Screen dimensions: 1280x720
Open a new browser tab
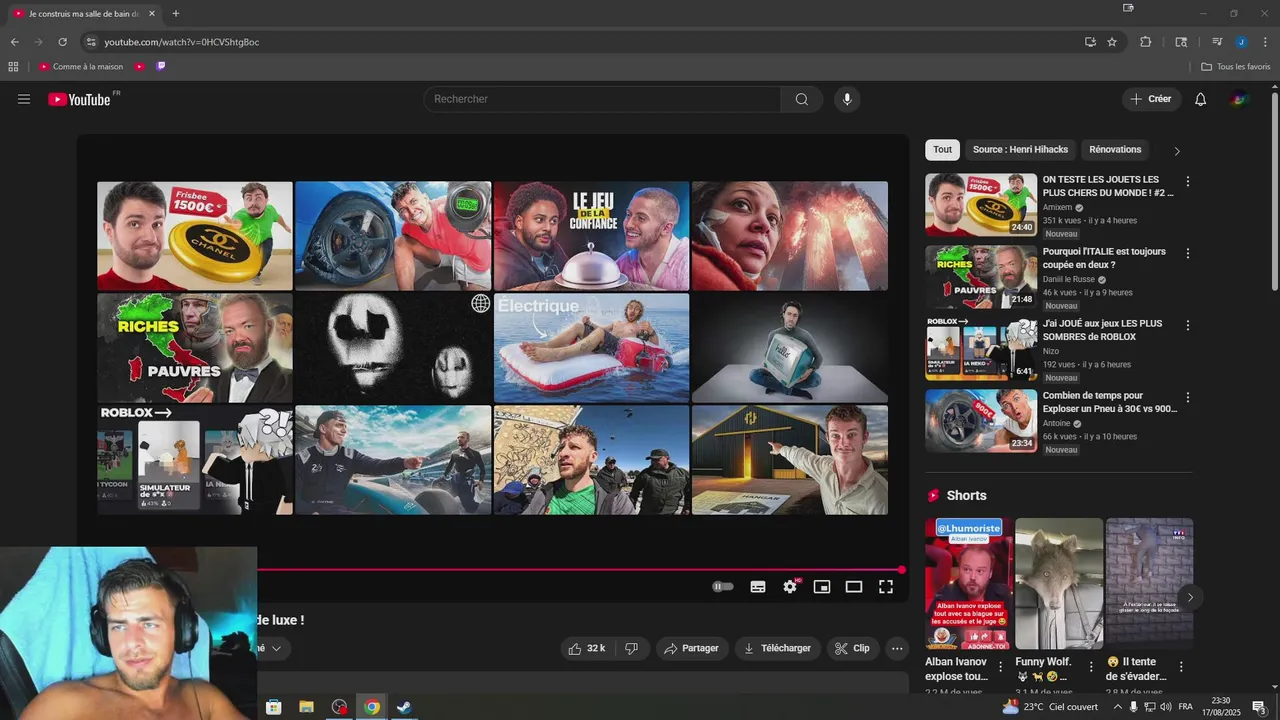click(x=176, y=13)
